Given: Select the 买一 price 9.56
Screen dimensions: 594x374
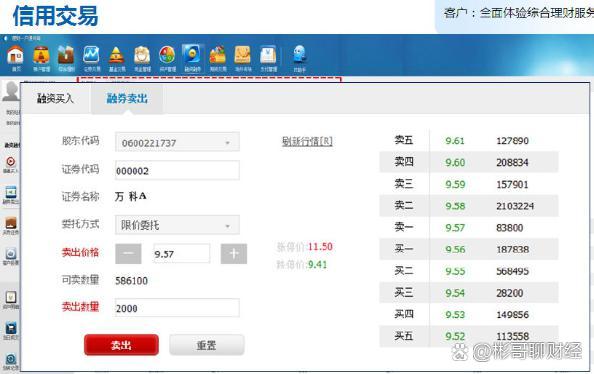Looking at the screenshot, I should (x=455, y=249).
